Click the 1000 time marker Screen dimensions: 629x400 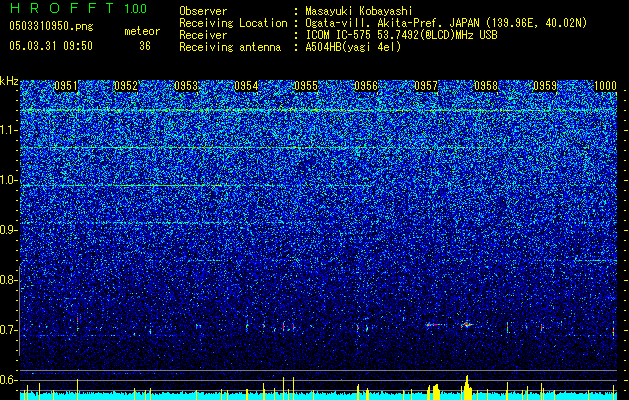click(605, 86)
